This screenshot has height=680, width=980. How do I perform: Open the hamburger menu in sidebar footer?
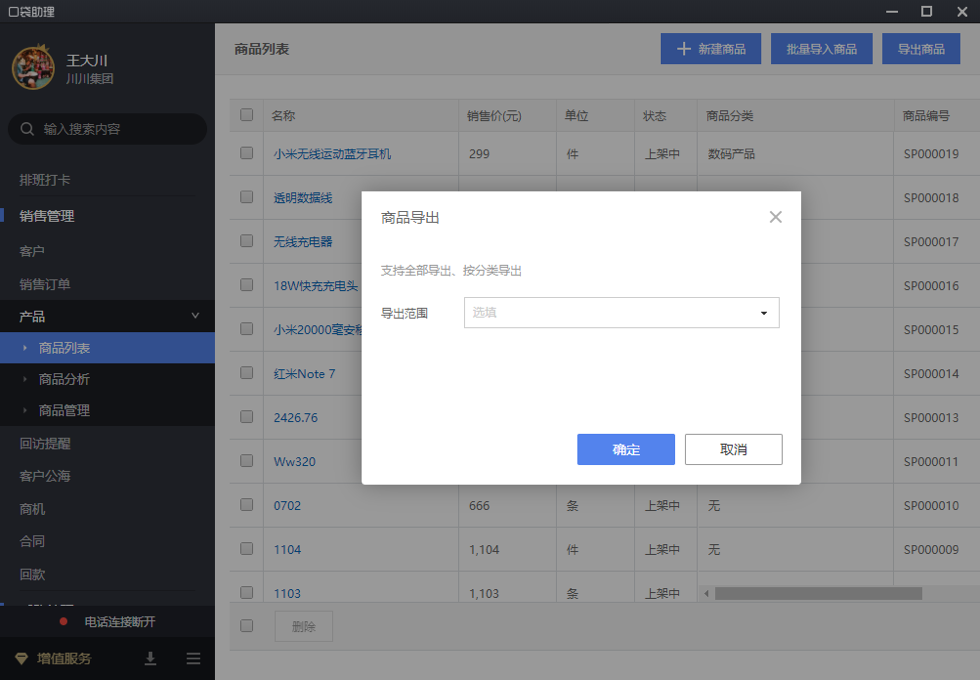tap(193, 658)
